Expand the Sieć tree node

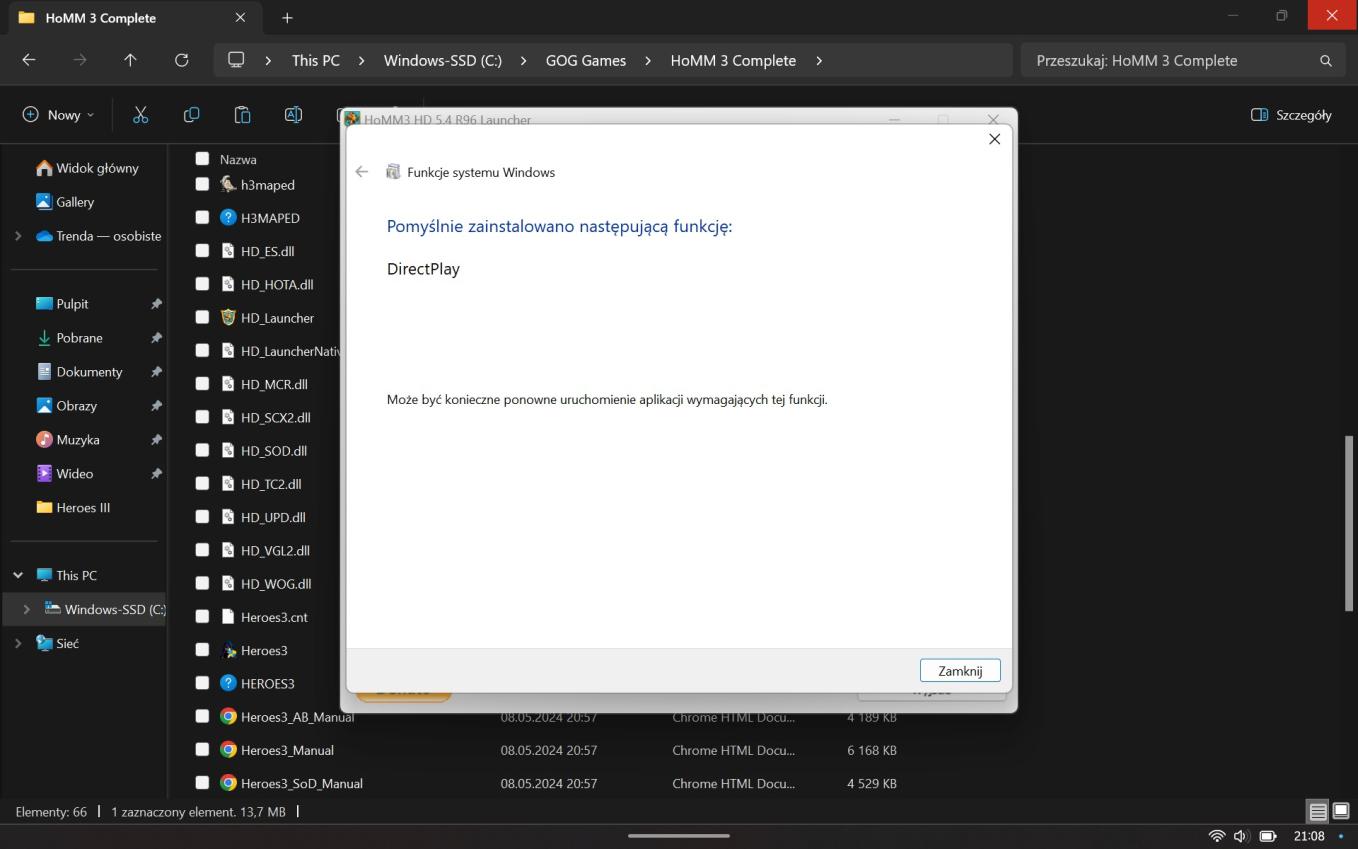coord(18,644)
